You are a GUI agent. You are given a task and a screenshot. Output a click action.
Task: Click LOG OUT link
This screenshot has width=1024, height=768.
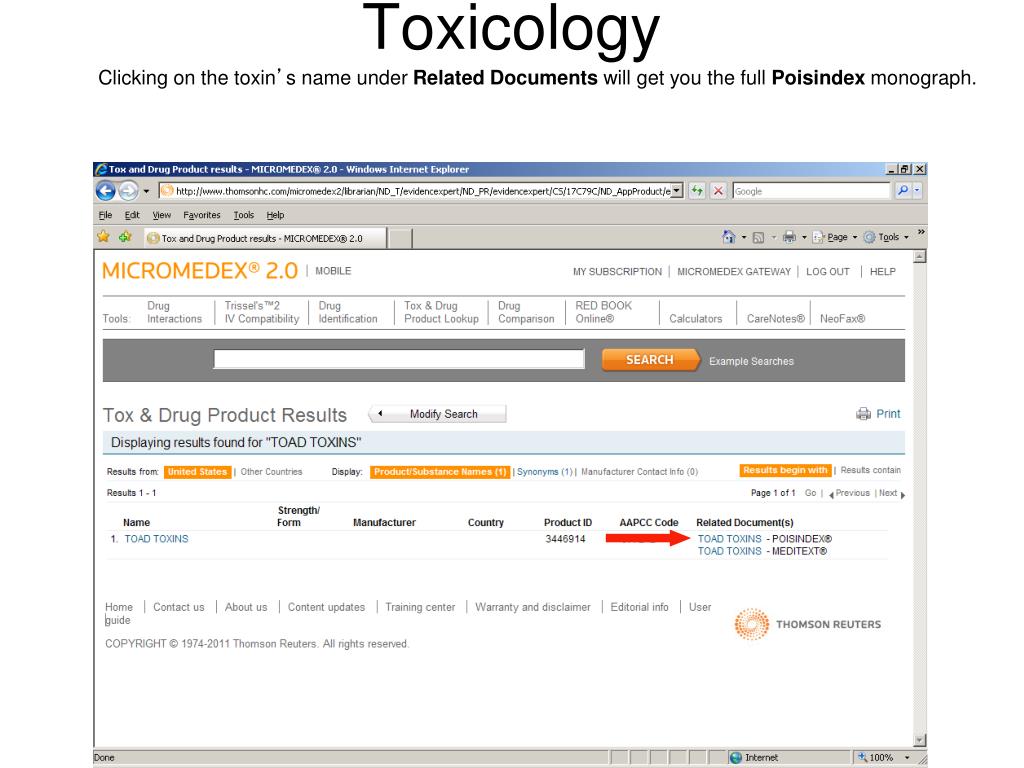coord(827,272)
